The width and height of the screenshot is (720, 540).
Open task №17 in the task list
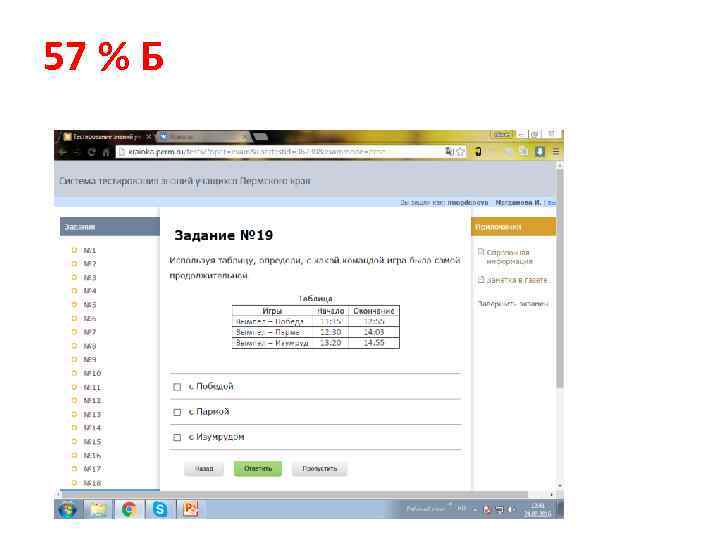click(92, 469)
